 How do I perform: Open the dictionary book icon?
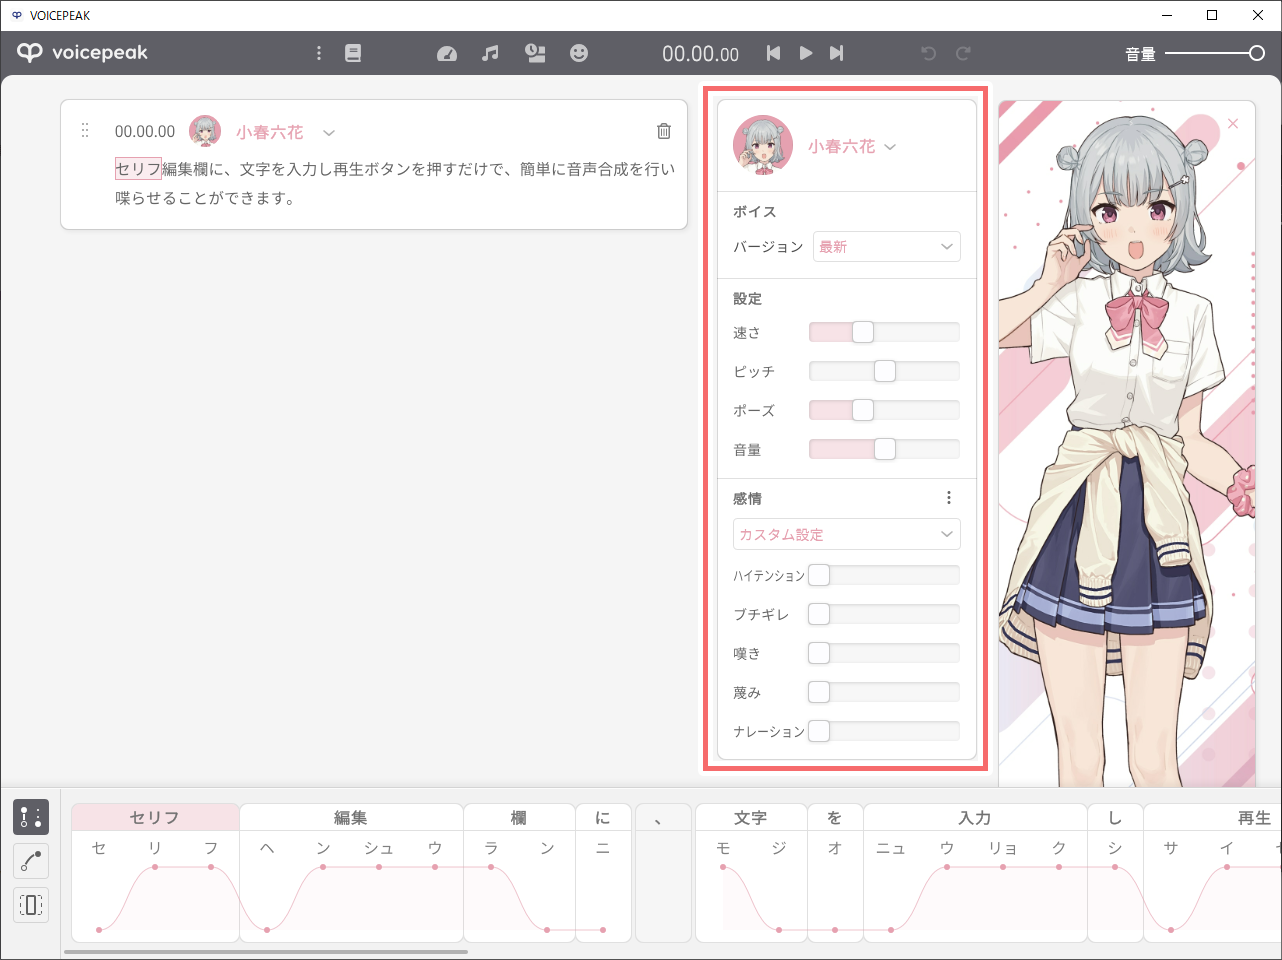353,53
